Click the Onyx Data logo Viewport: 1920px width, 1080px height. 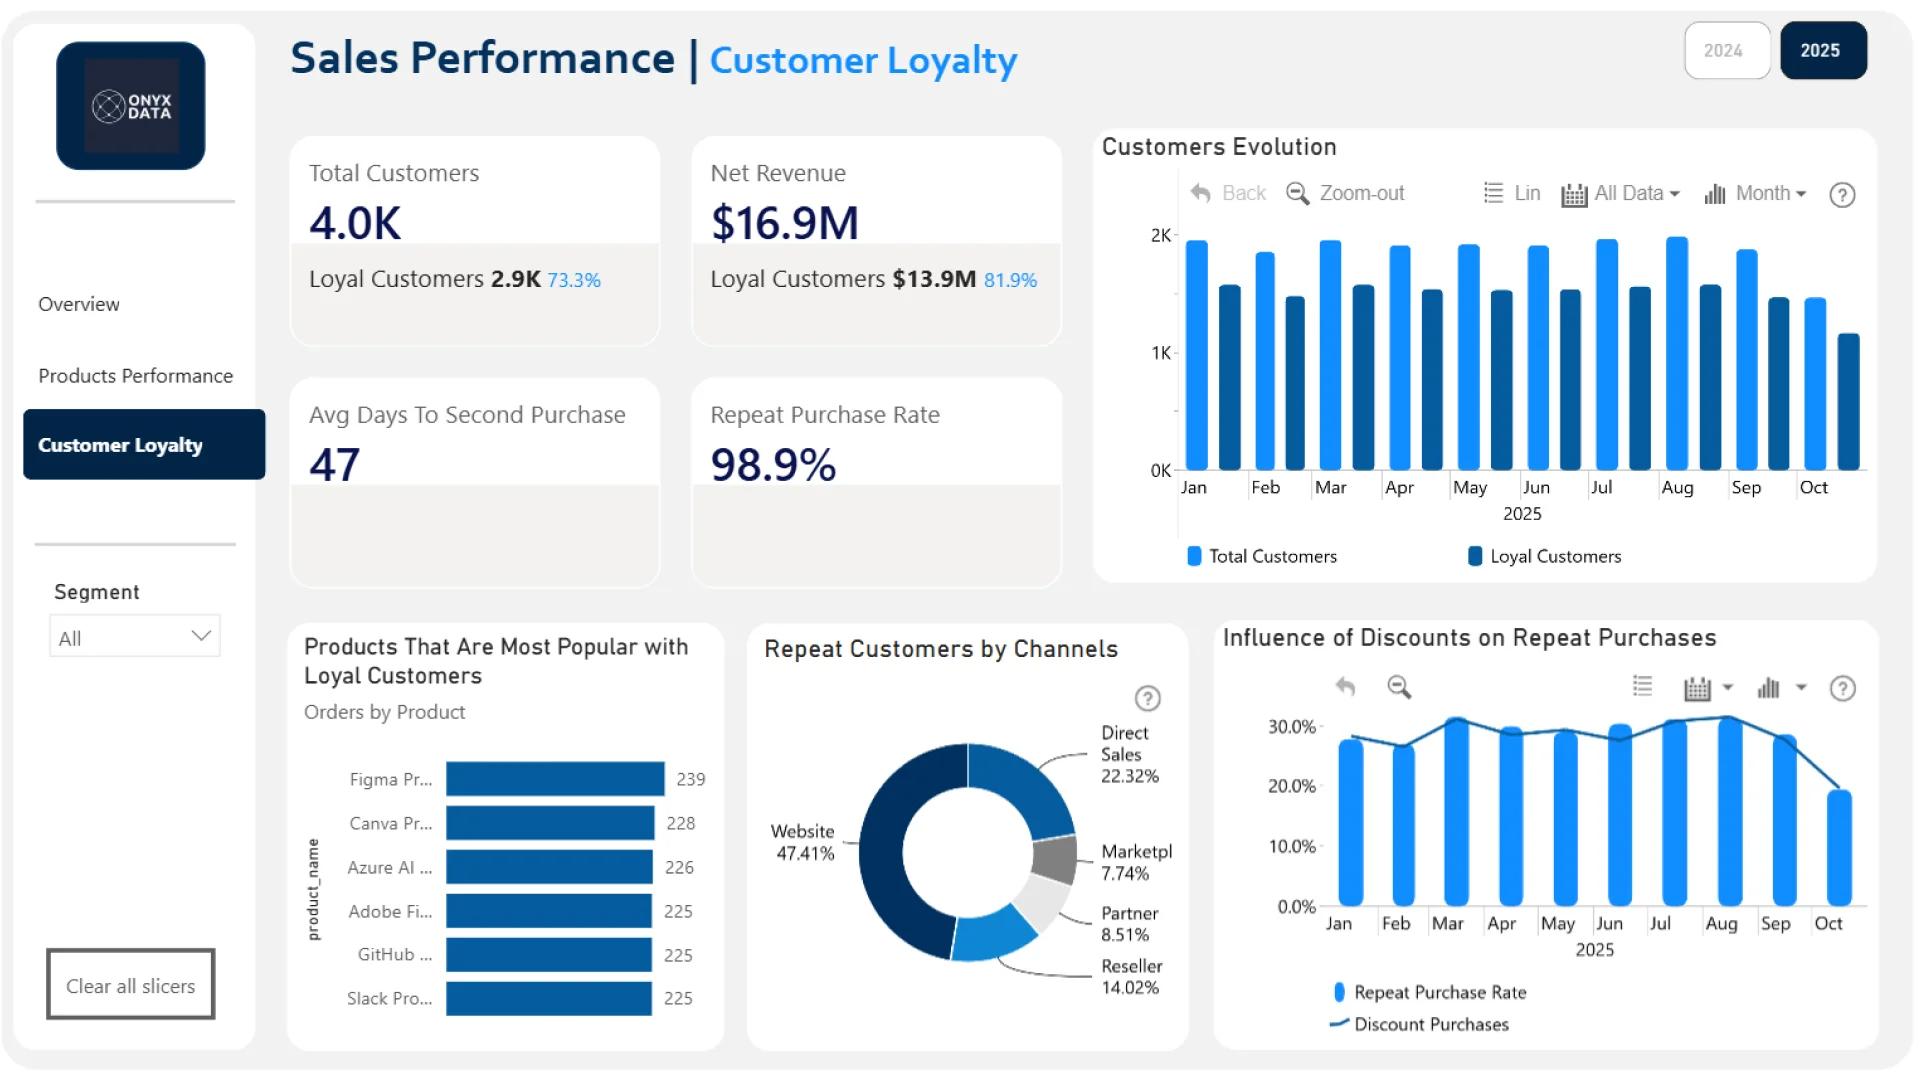point(131,106)
